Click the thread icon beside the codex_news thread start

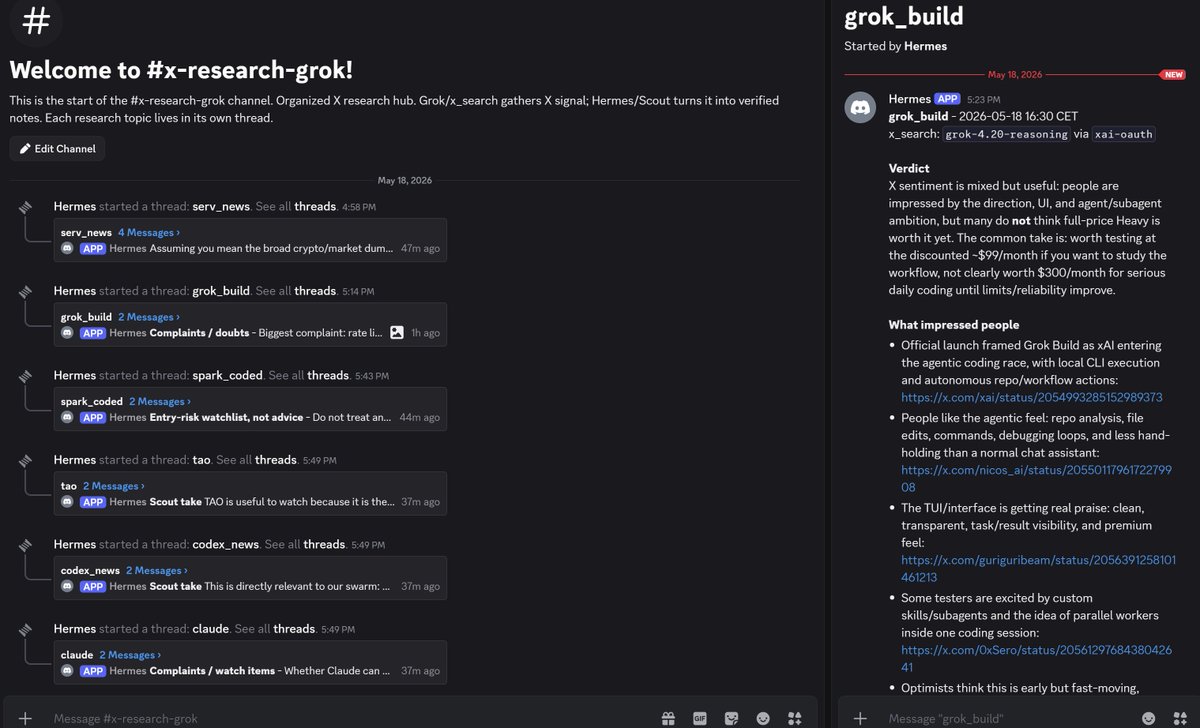pos(26,544)
